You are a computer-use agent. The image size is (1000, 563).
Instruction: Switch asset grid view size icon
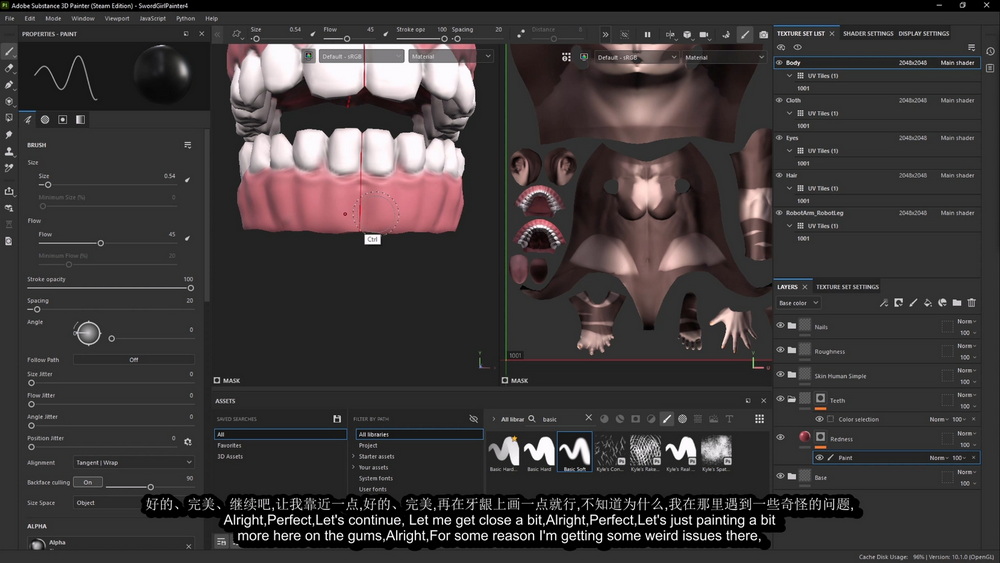tap(759, 419)
